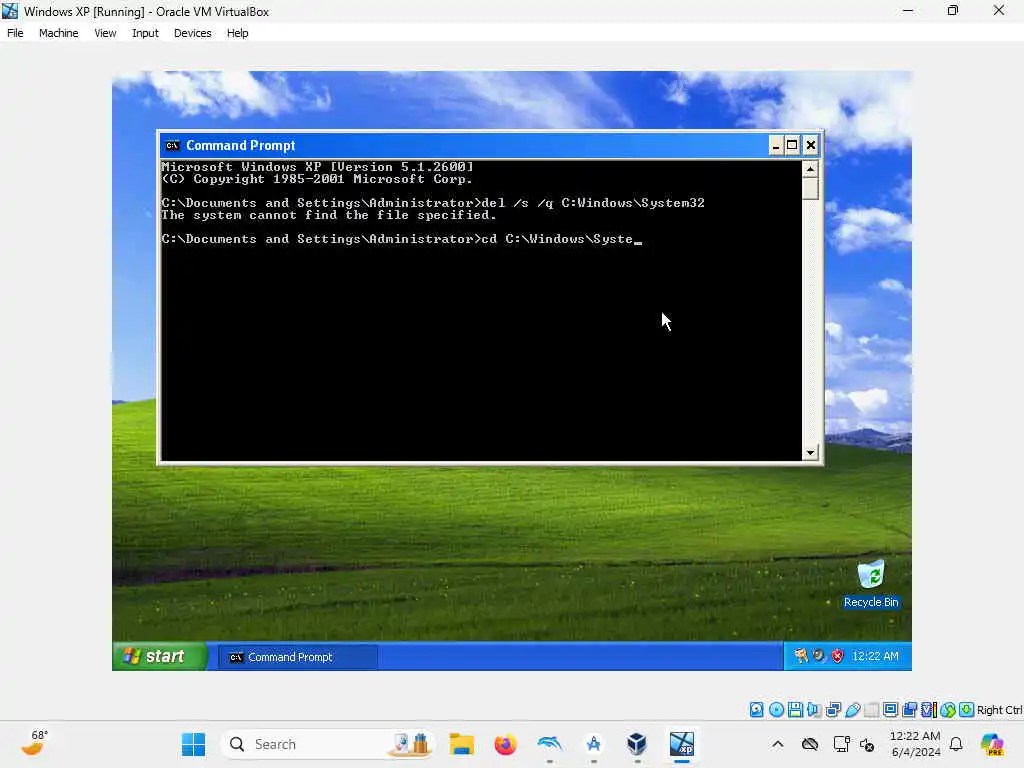Click the XP red security shield icon

pyautogui.click(x=837, y=656)
